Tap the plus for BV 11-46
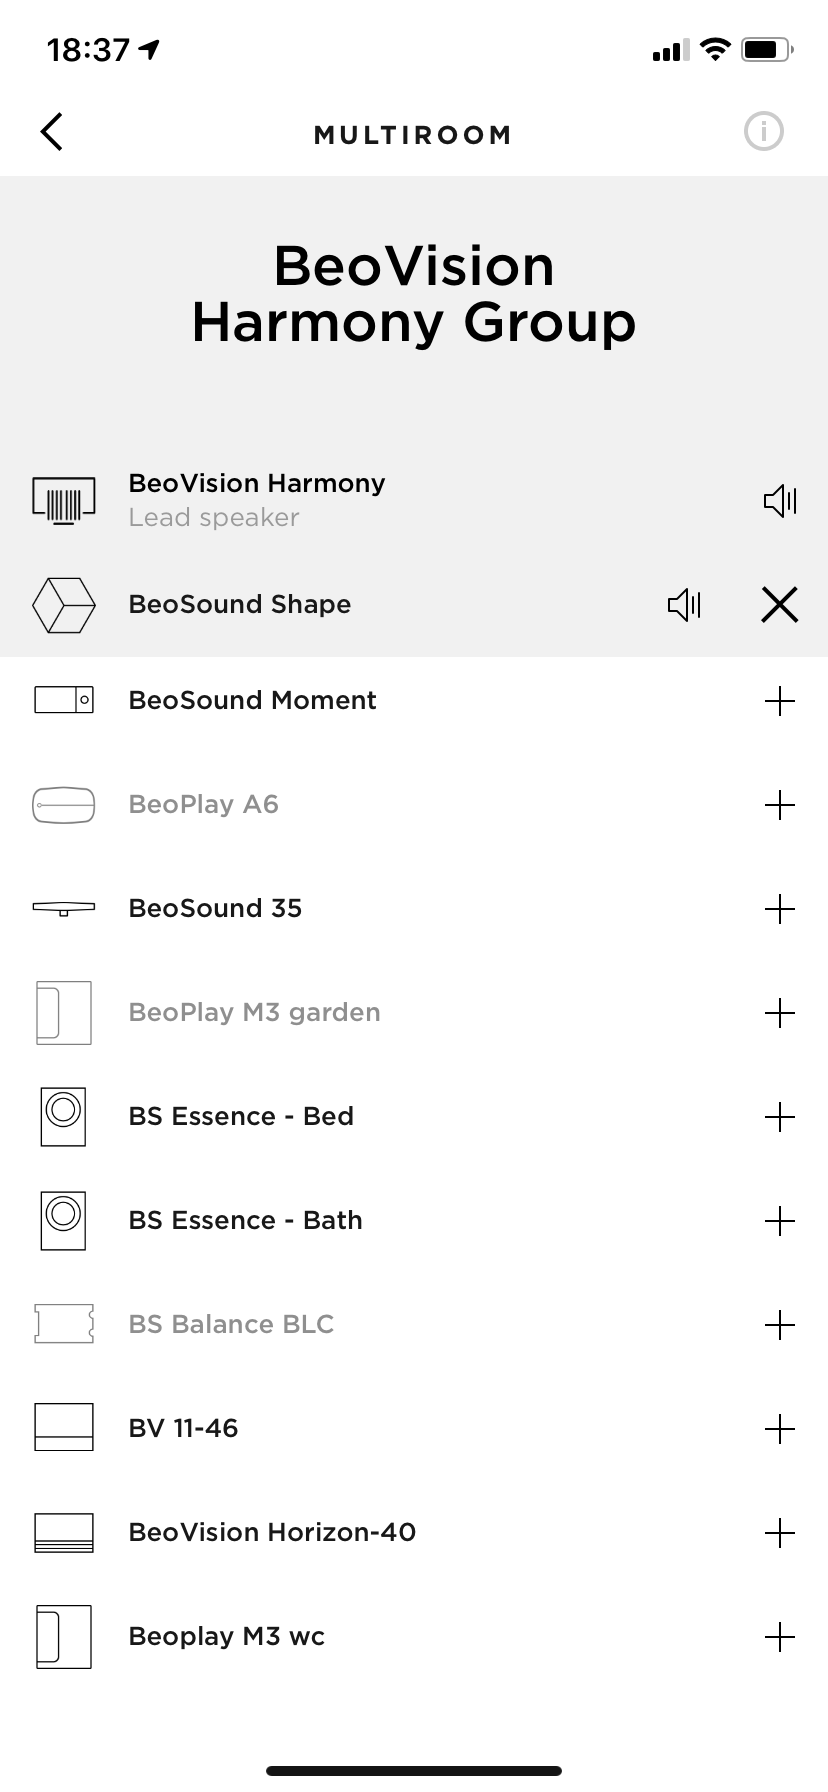Screen dimensions: 828x1792 tap(779, 1429)
